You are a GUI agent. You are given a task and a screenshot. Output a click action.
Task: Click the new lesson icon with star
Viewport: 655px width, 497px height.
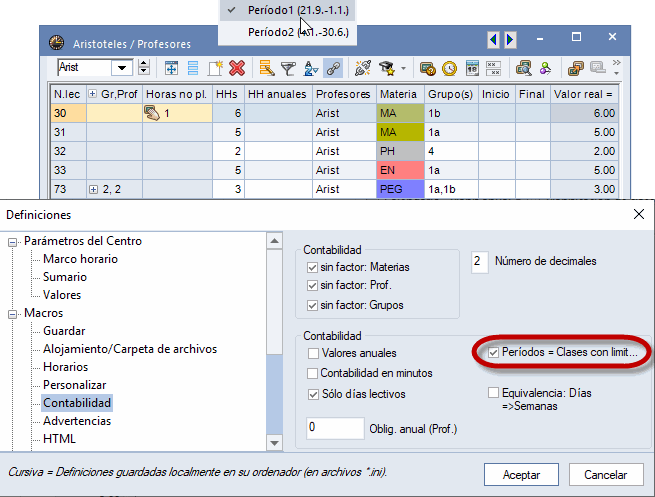click(215, 68)
